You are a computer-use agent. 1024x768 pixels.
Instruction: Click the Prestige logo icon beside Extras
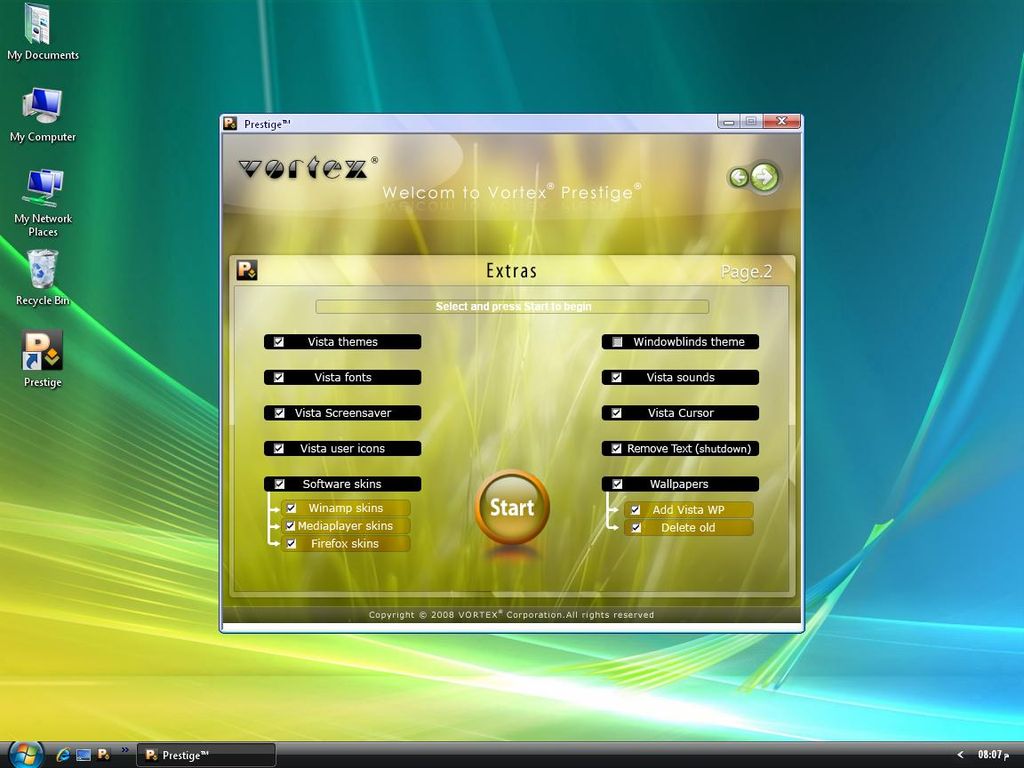[247, 270]
